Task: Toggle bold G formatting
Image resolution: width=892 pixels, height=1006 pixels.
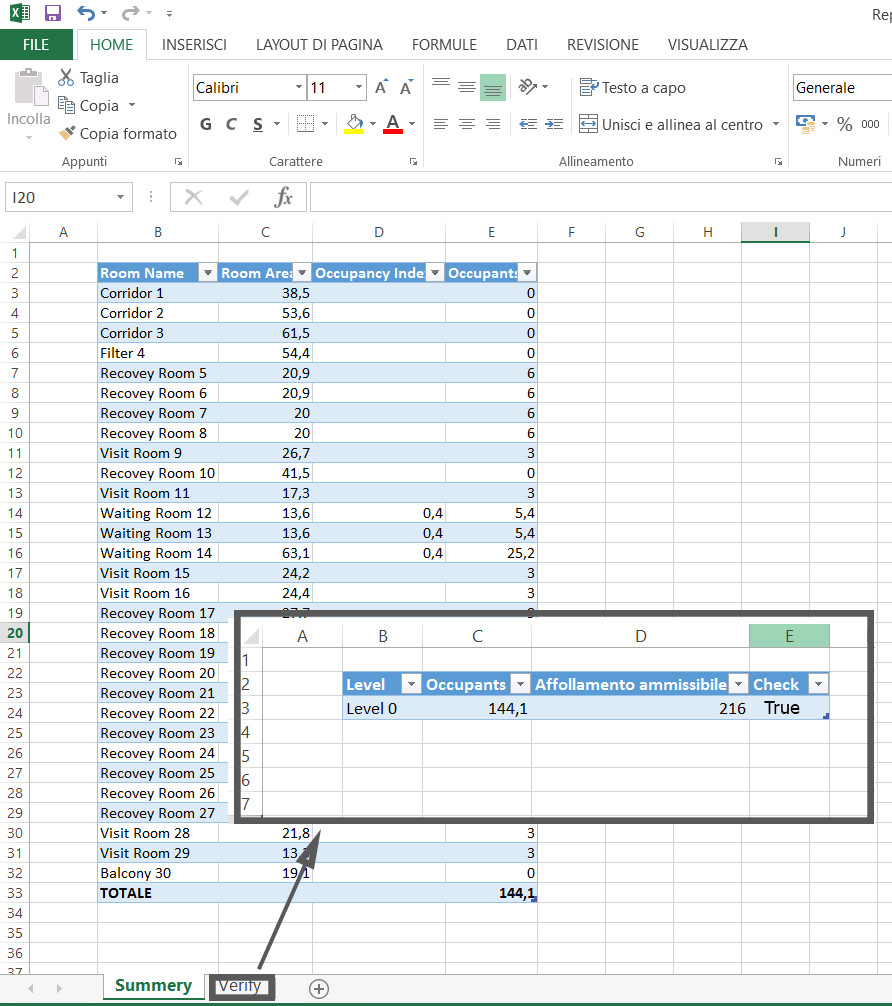Action: 205,124
